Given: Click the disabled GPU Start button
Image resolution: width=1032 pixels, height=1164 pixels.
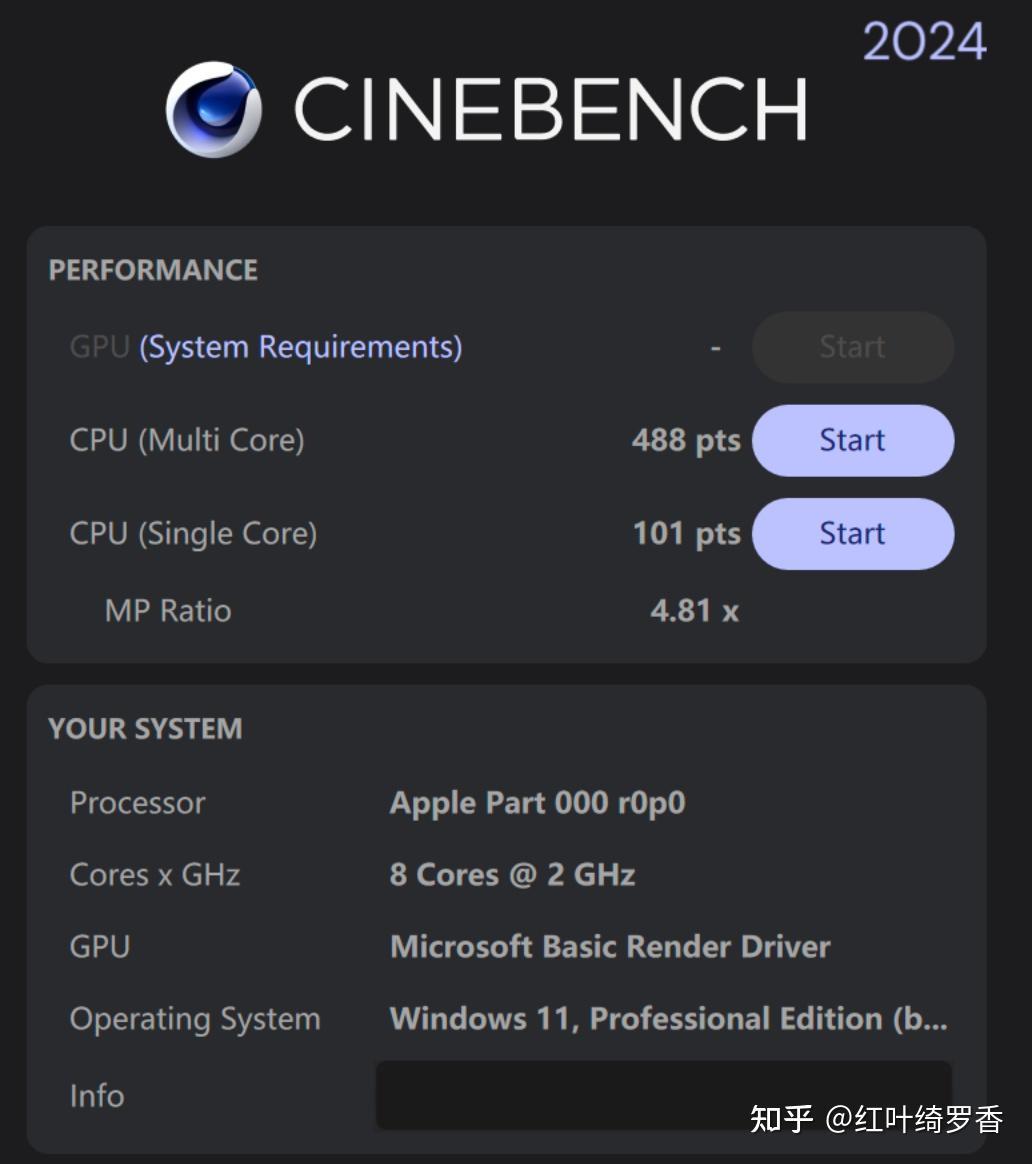Looking at the screenshot, I should pos(852,347).
